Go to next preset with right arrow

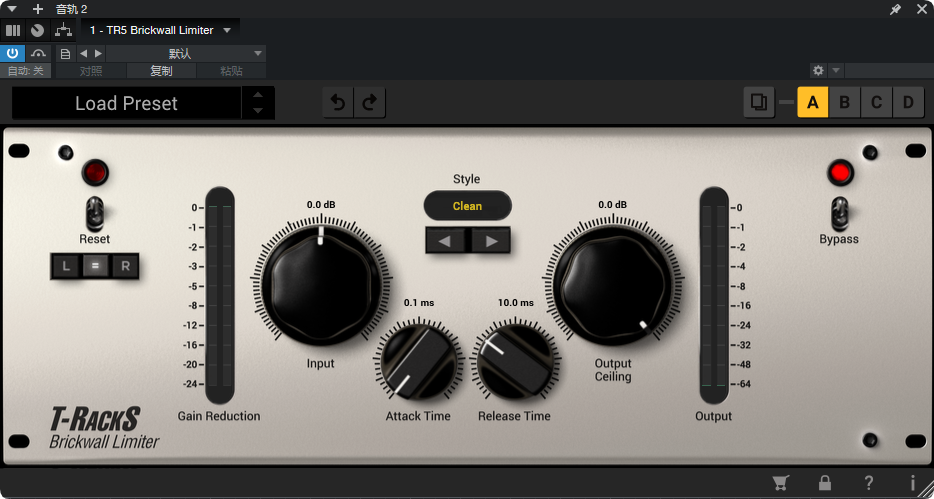point(99,54)
